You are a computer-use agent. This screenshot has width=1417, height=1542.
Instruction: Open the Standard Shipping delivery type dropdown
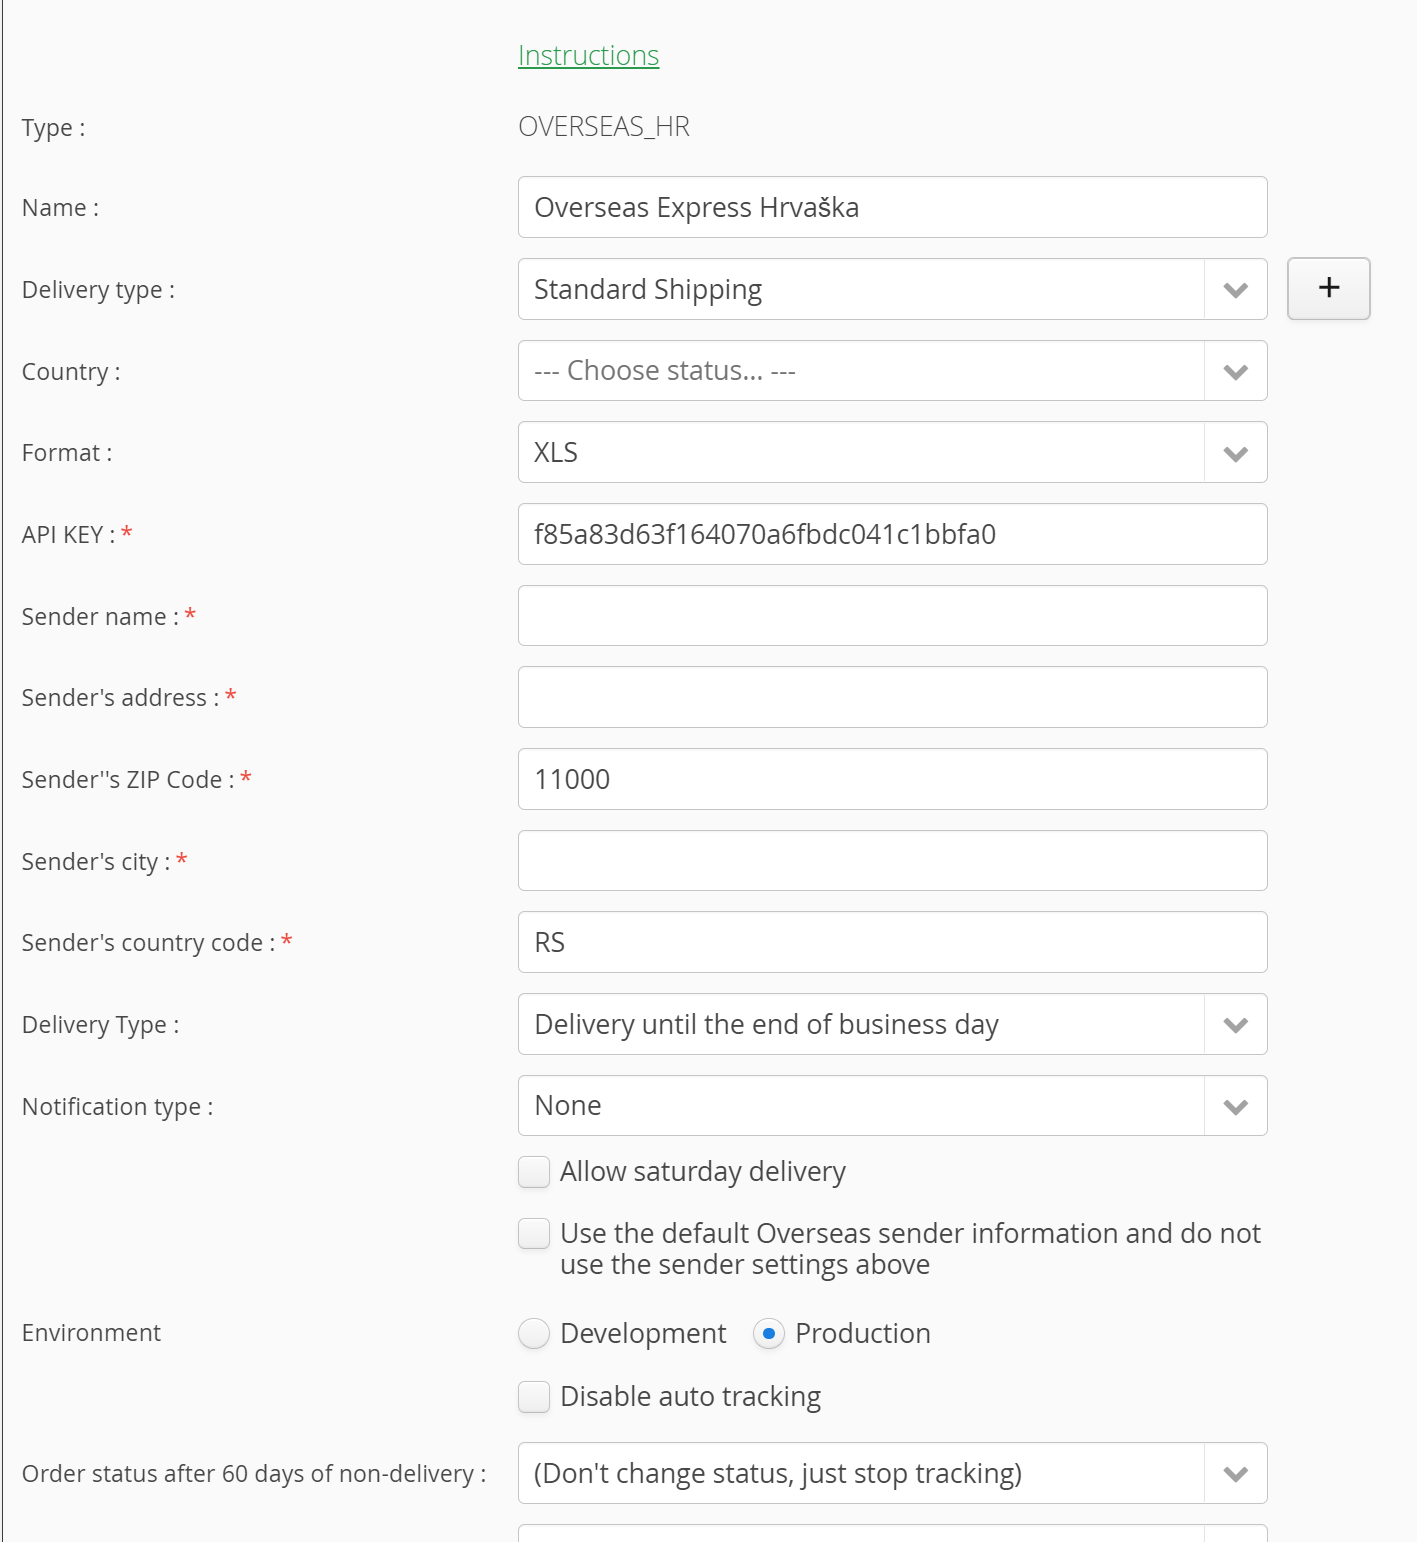[892, 289]
